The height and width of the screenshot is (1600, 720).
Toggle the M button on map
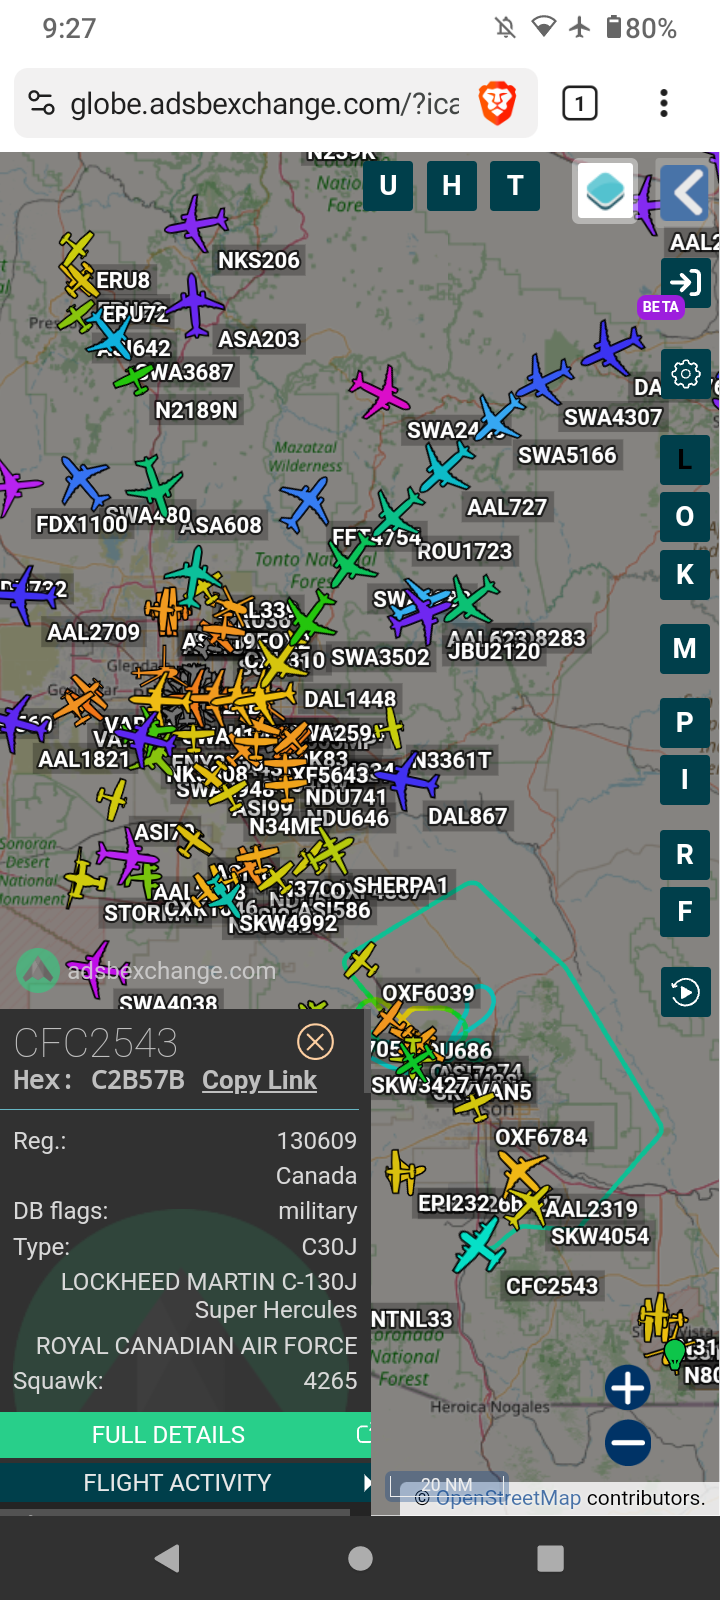pos(685,649)
